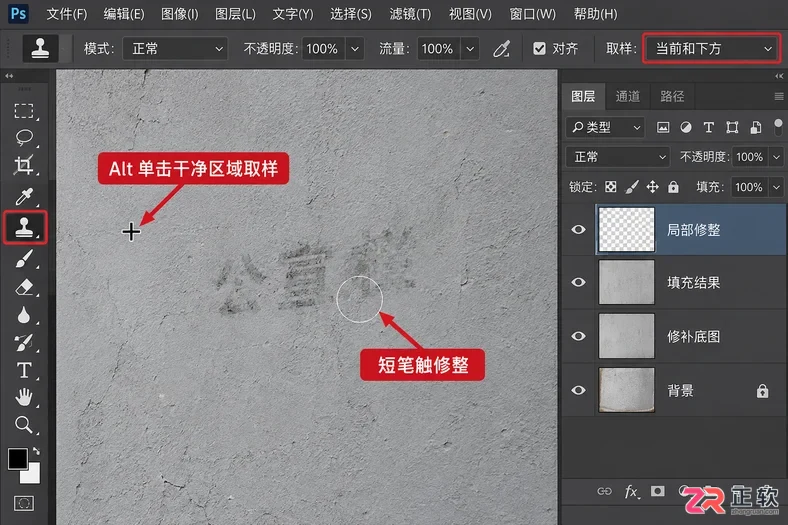Select the Eraser tool

pos(24,287)
